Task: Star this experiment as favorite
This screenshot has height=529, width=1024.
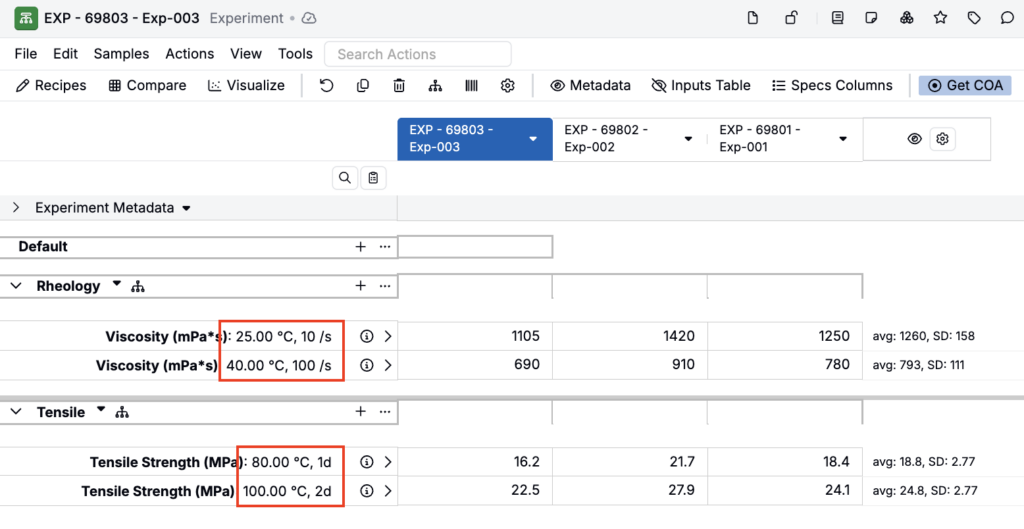Action: [x=940, y=18]
